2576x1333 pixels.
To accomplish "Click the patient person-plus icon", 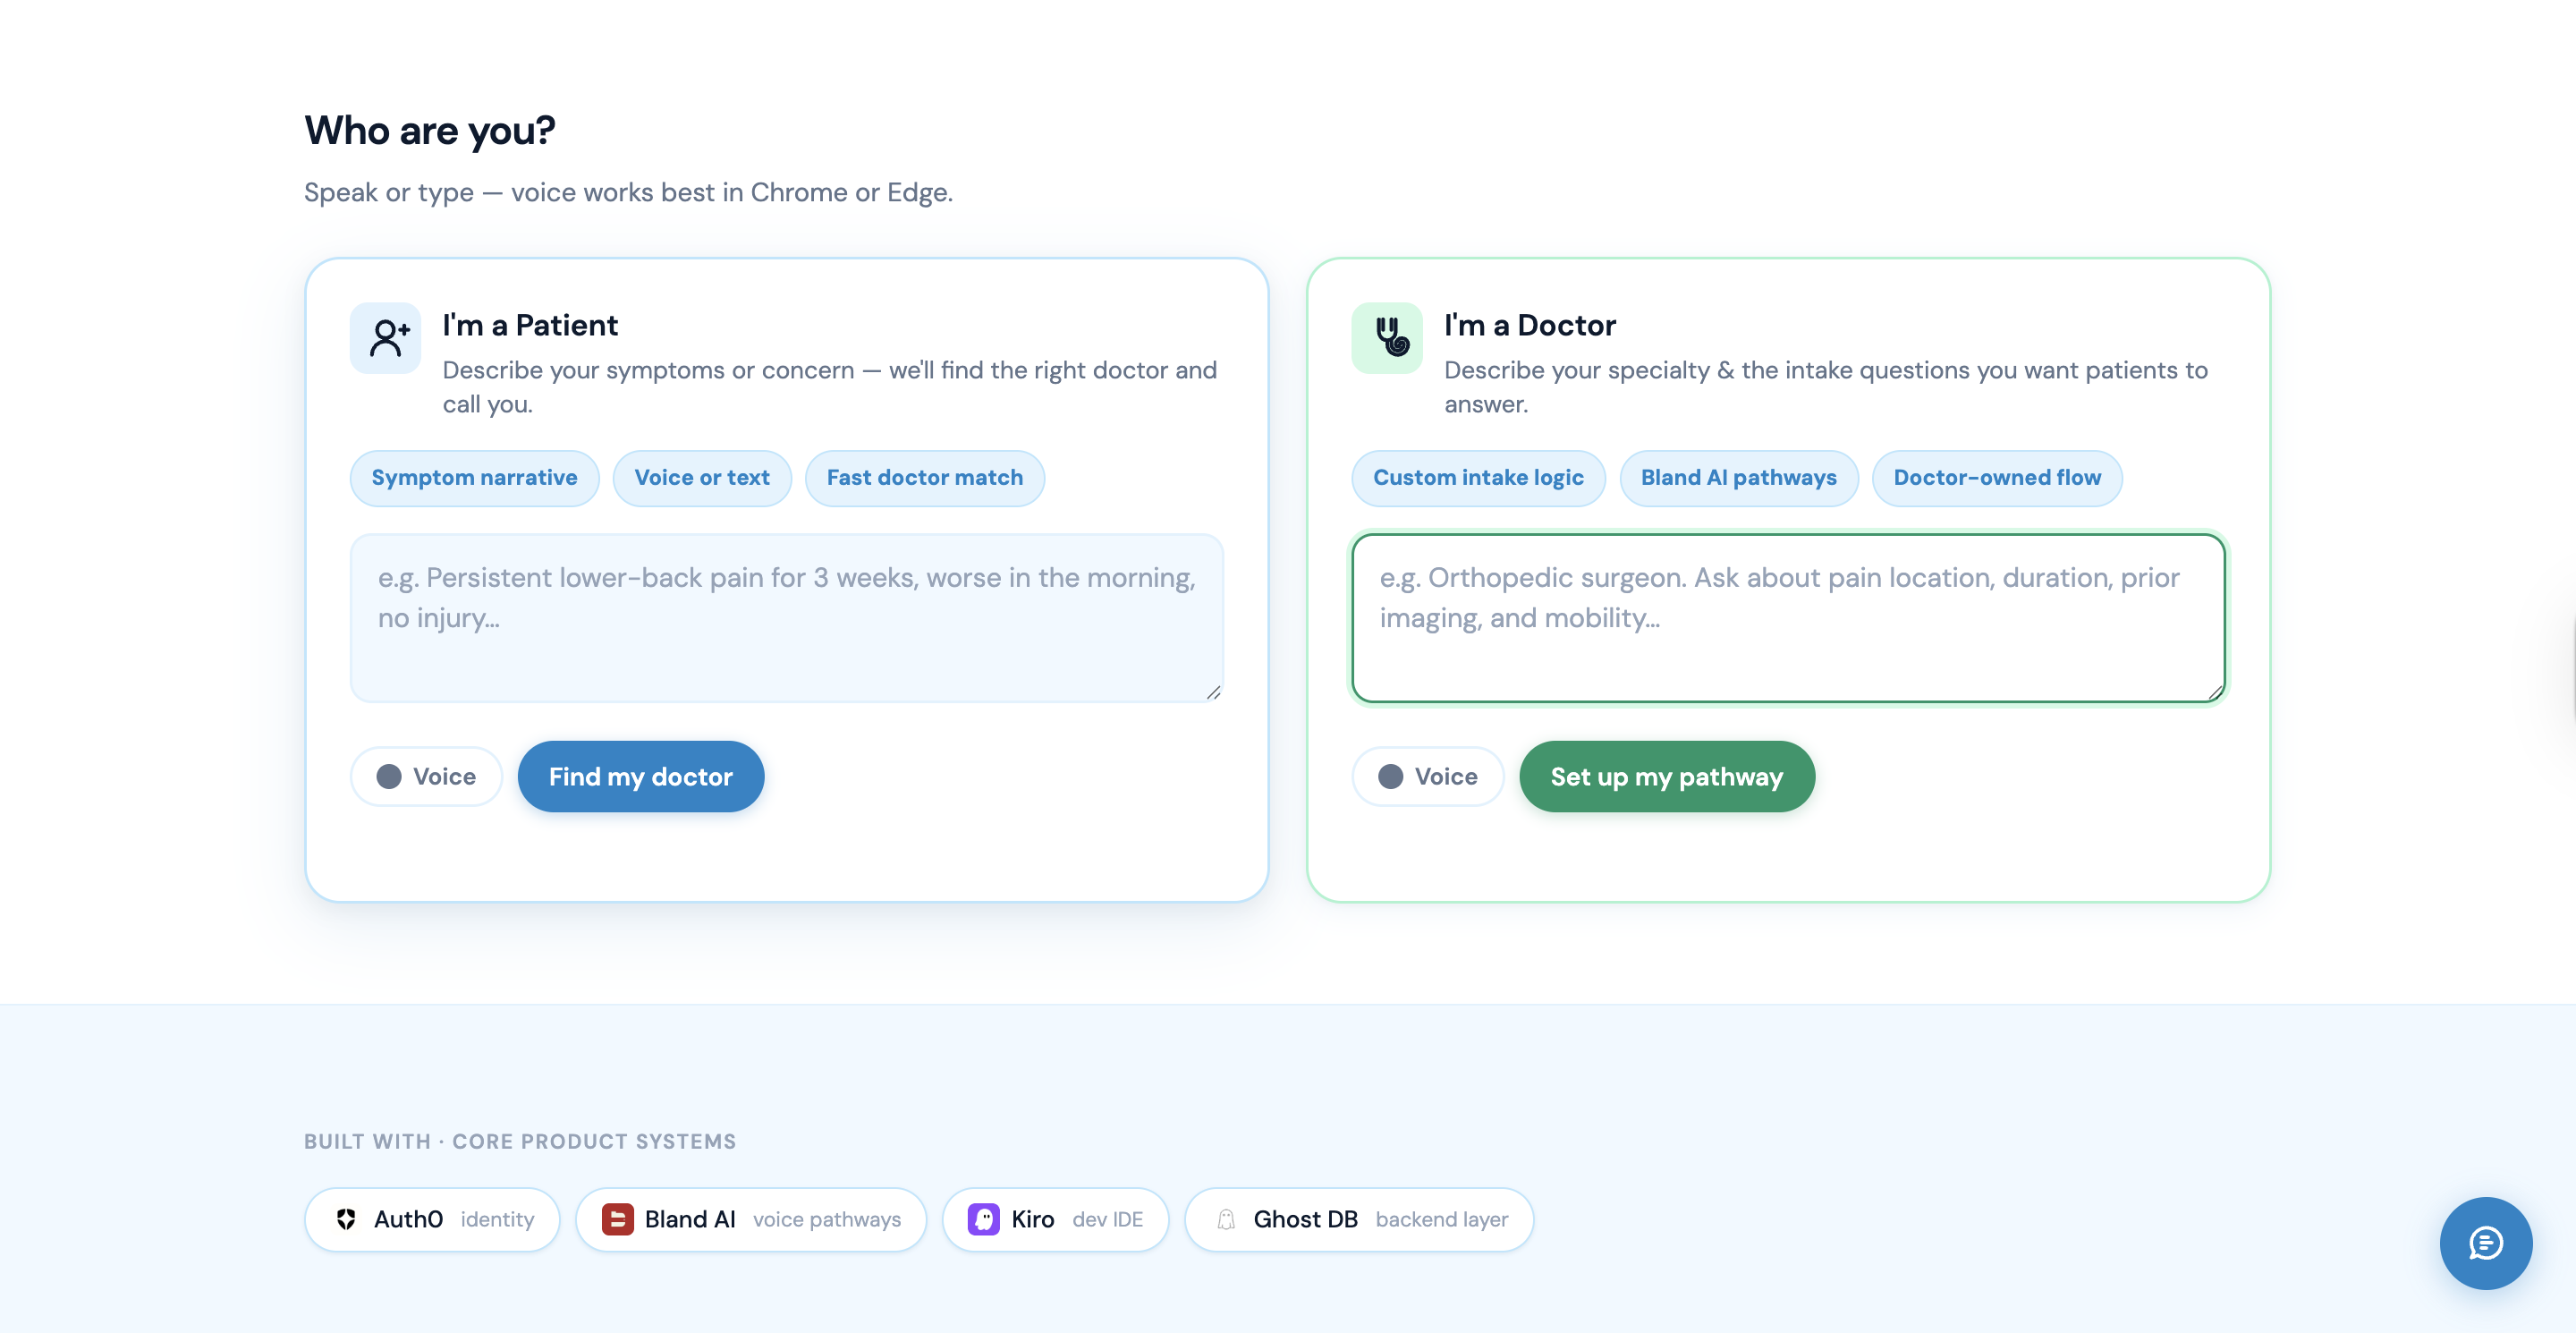I will pyautogui.click(x=385, y=338).
